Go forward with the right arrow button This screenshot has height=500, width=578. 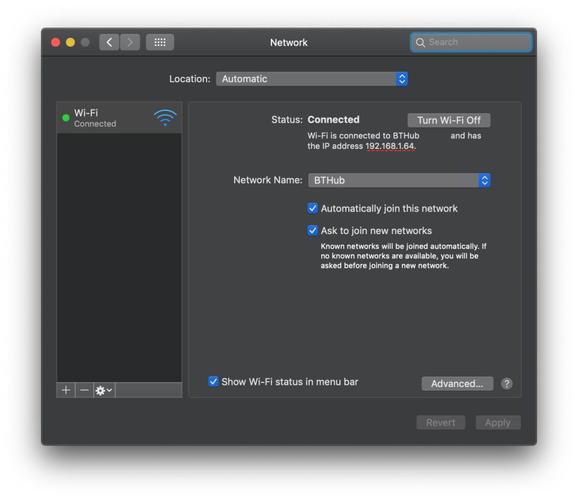tap(130, 42)
